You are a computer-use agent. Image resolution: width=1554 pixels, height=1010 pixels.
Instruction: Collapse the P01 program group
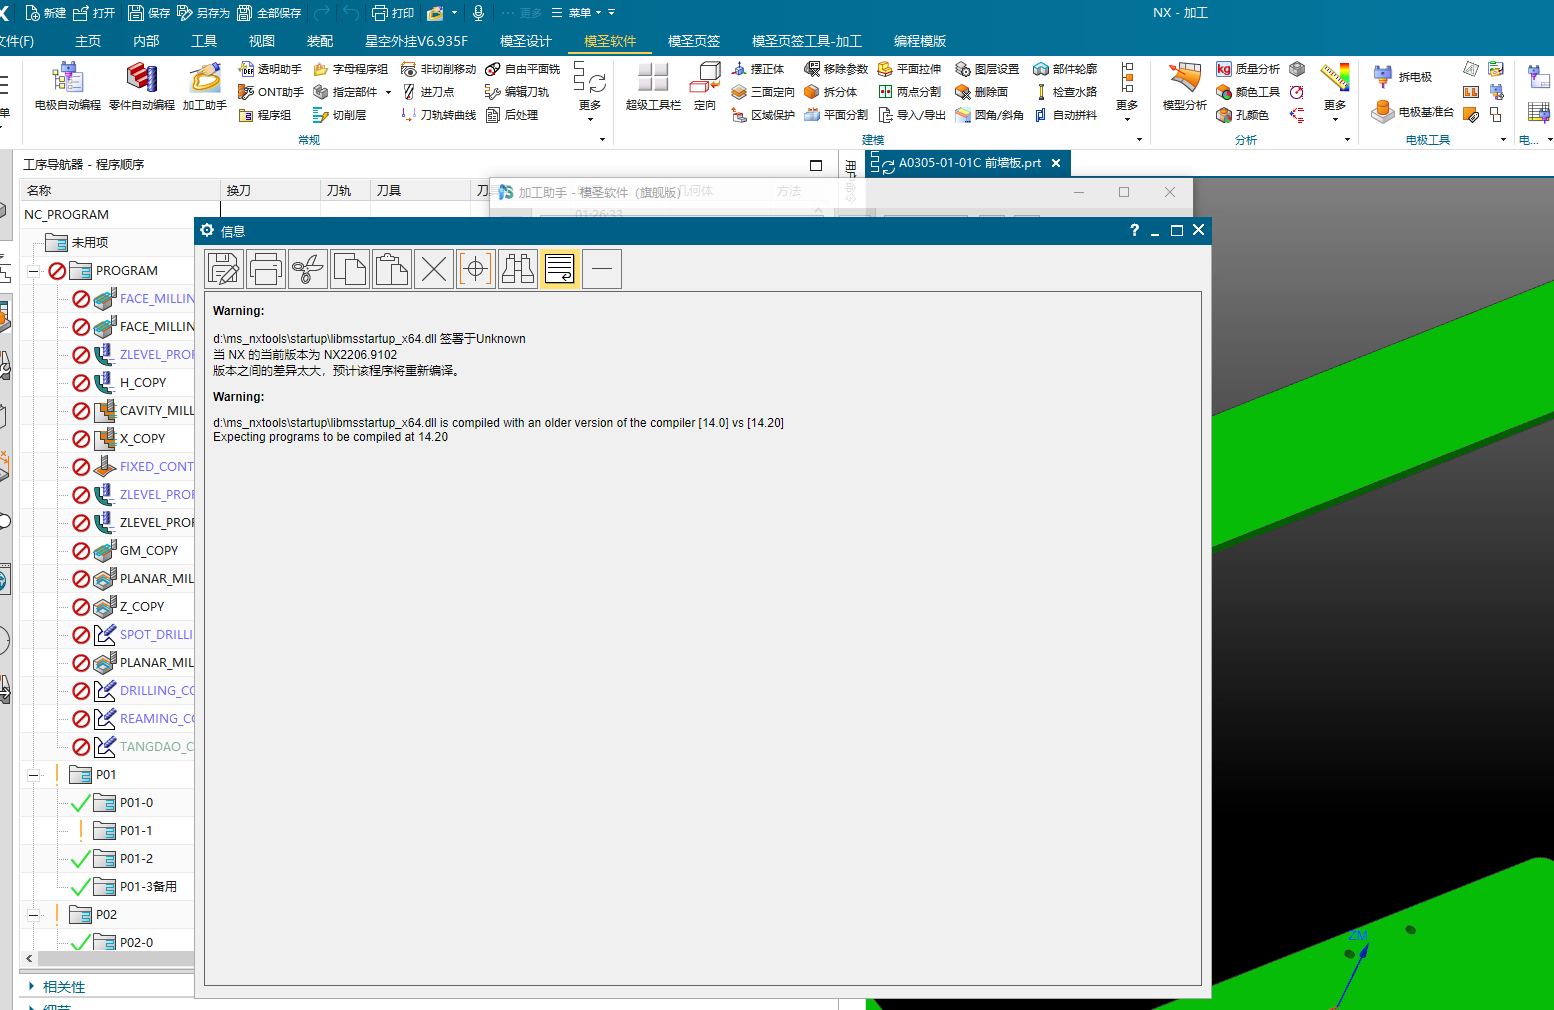tap(33, 775)
